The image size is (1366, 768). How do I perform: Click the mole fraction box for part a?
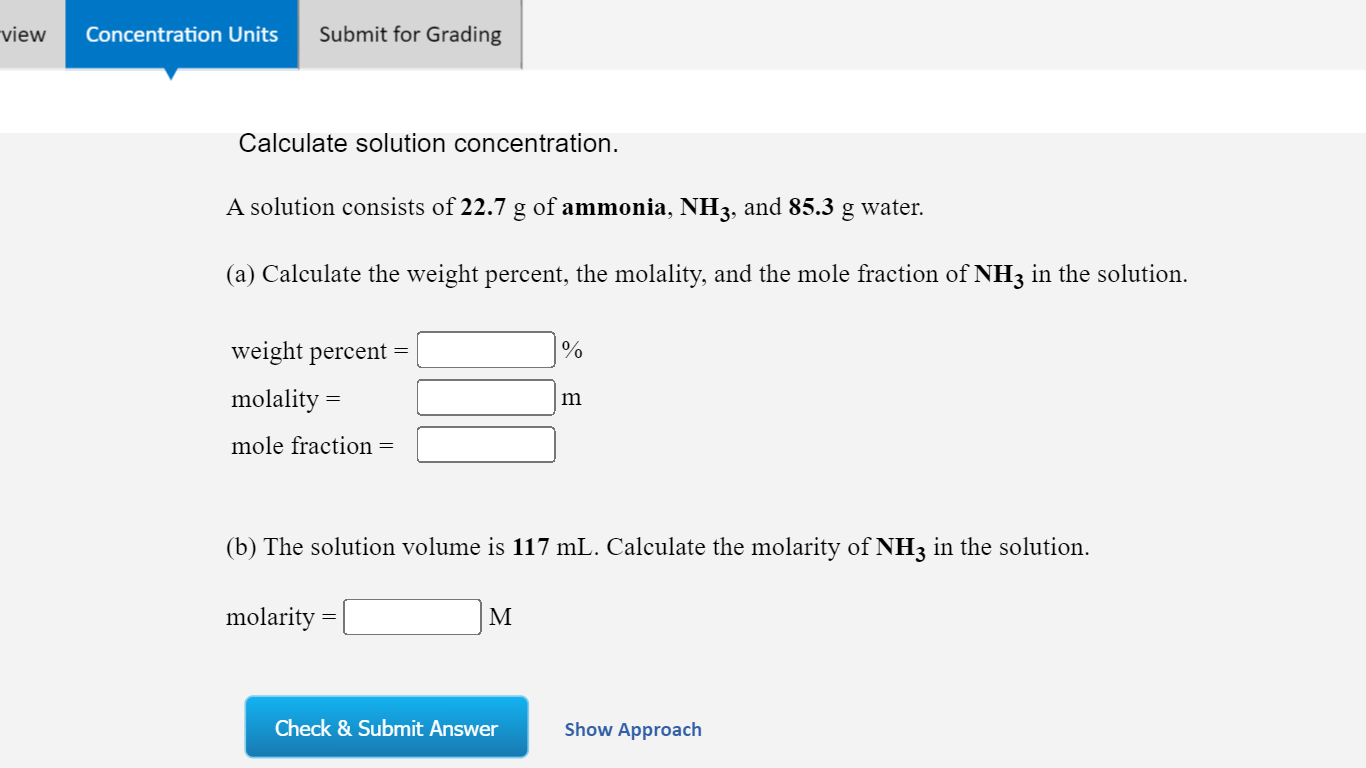pos(485,443)
